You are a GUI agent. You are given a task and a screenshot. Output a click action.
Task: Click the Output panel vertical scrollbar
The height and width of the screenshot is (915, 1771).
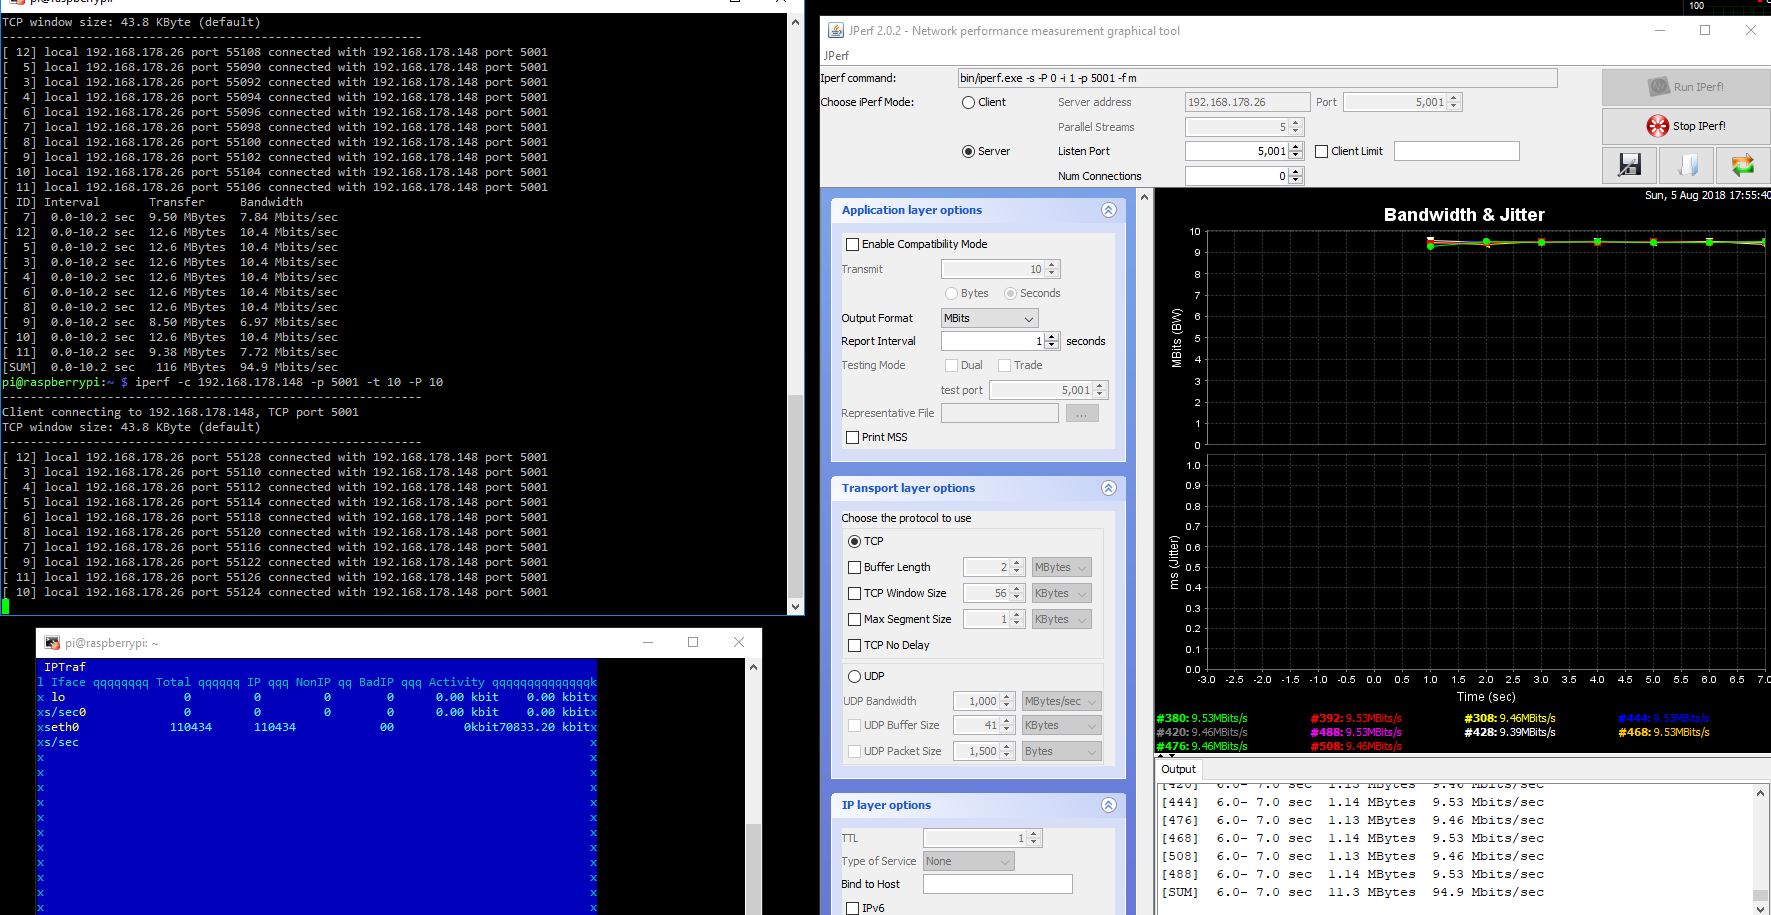click(1760, 848)
